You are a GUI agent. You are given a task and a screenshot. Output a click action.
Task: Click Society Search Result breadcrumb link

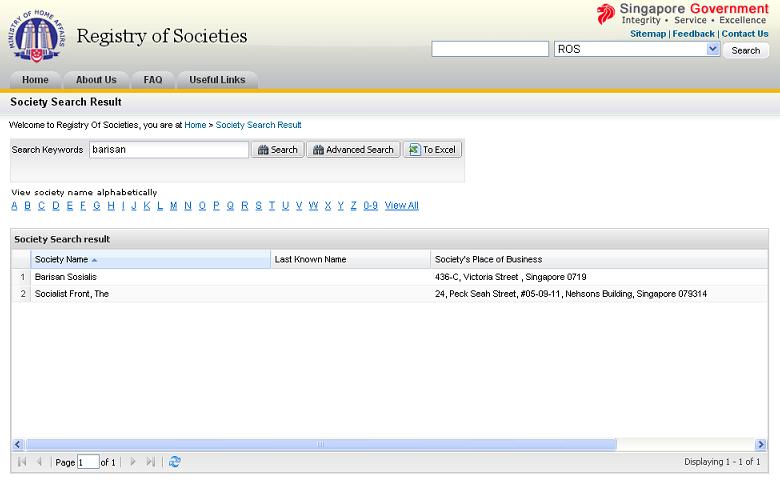(258, 125)
